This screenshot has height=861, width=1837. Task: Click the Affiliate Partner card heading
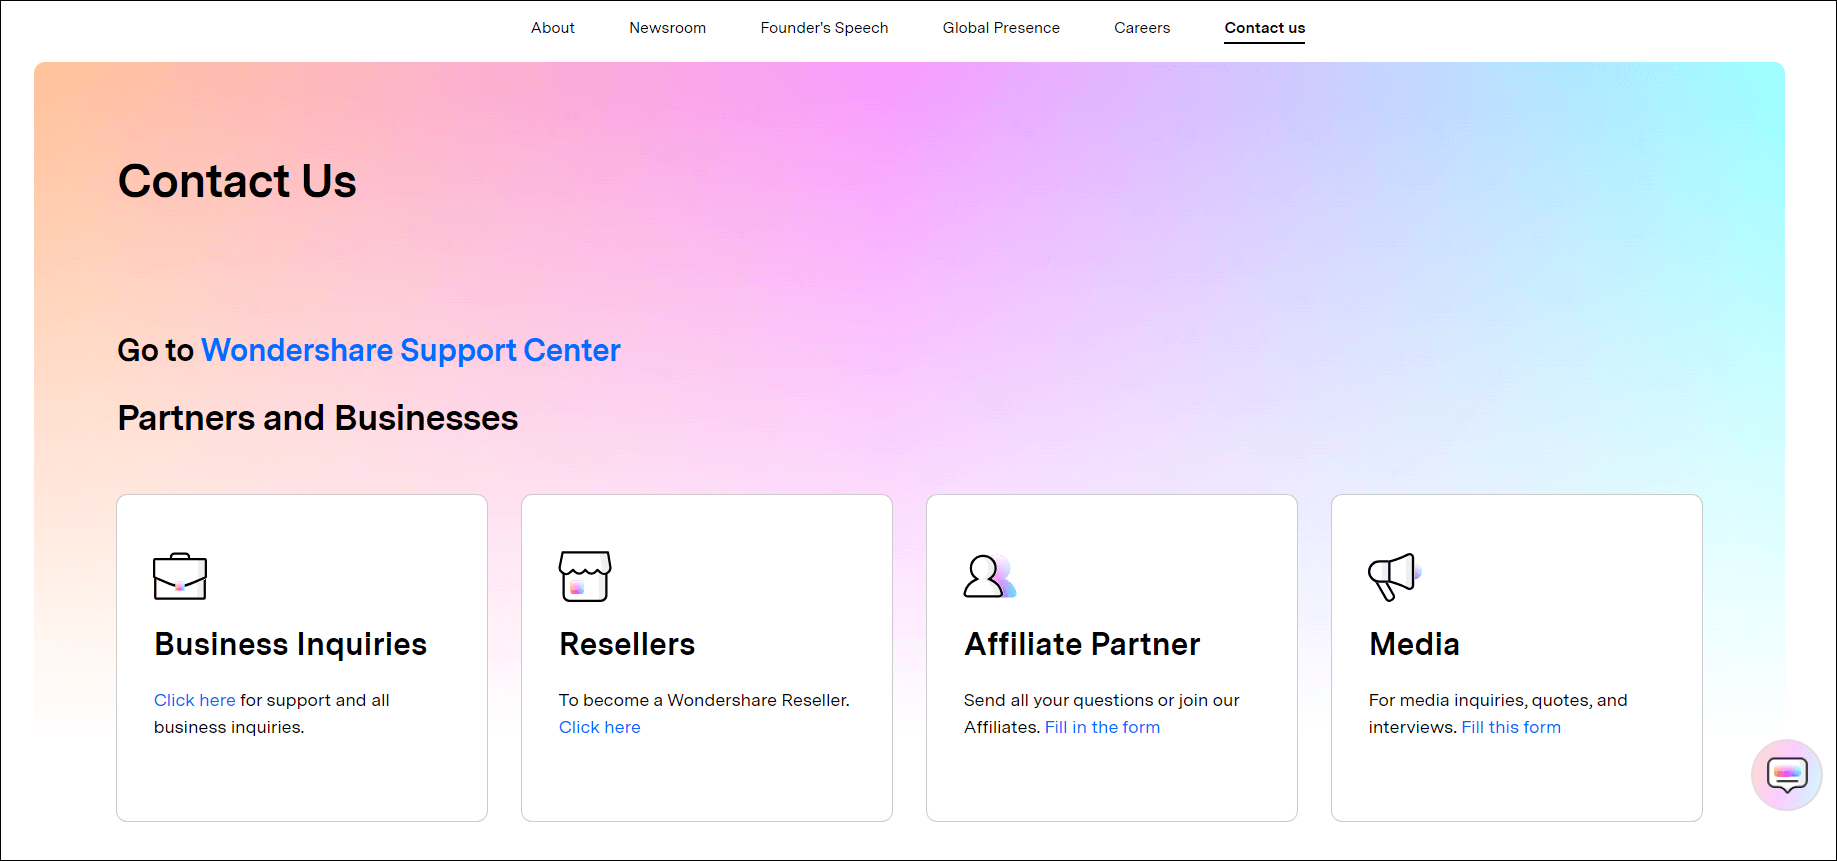[1082, 645]
